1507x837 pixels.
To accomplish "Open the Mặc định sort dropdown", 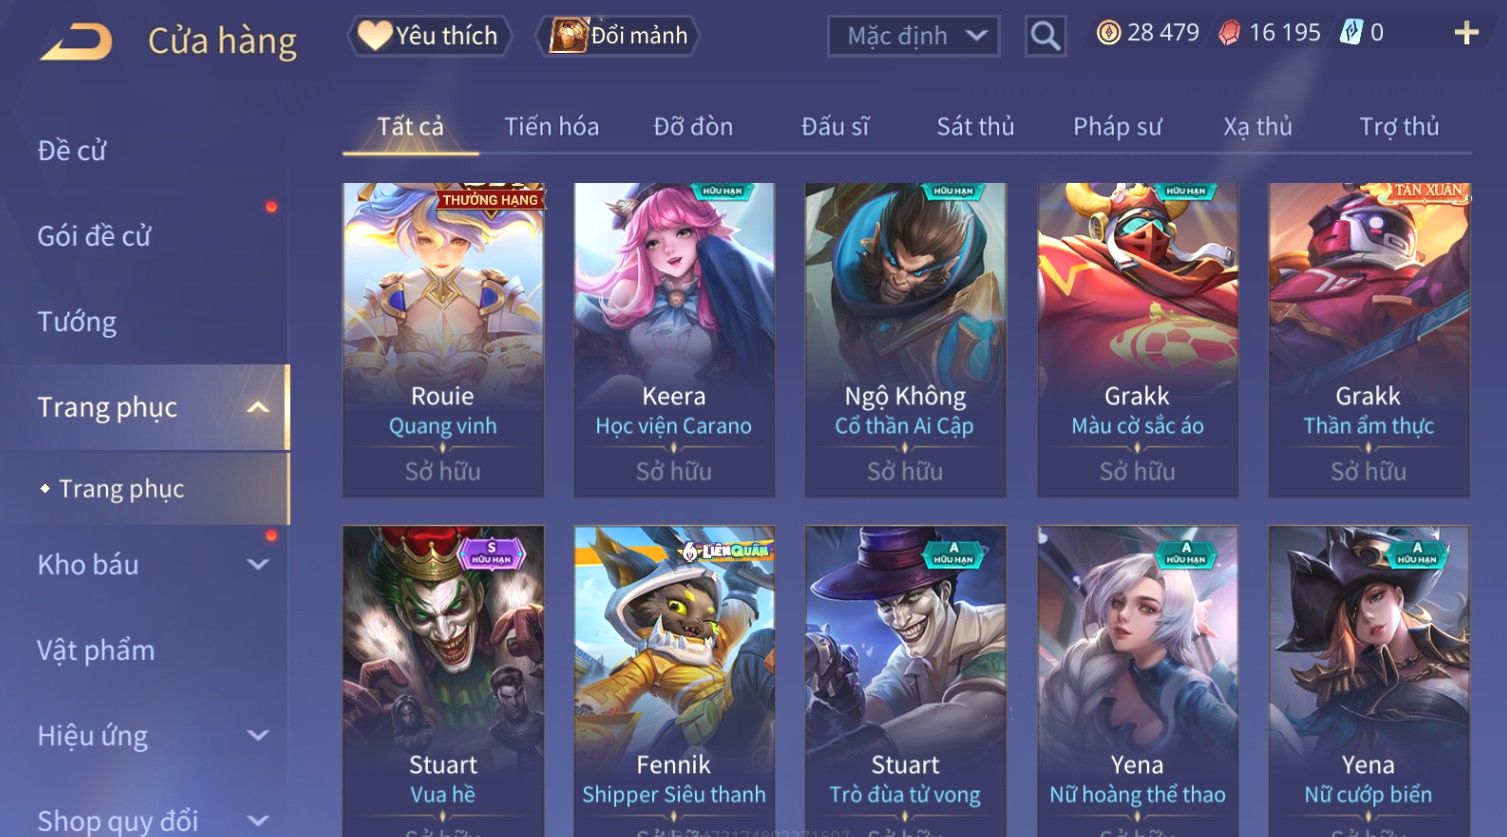I will (913, 36).
